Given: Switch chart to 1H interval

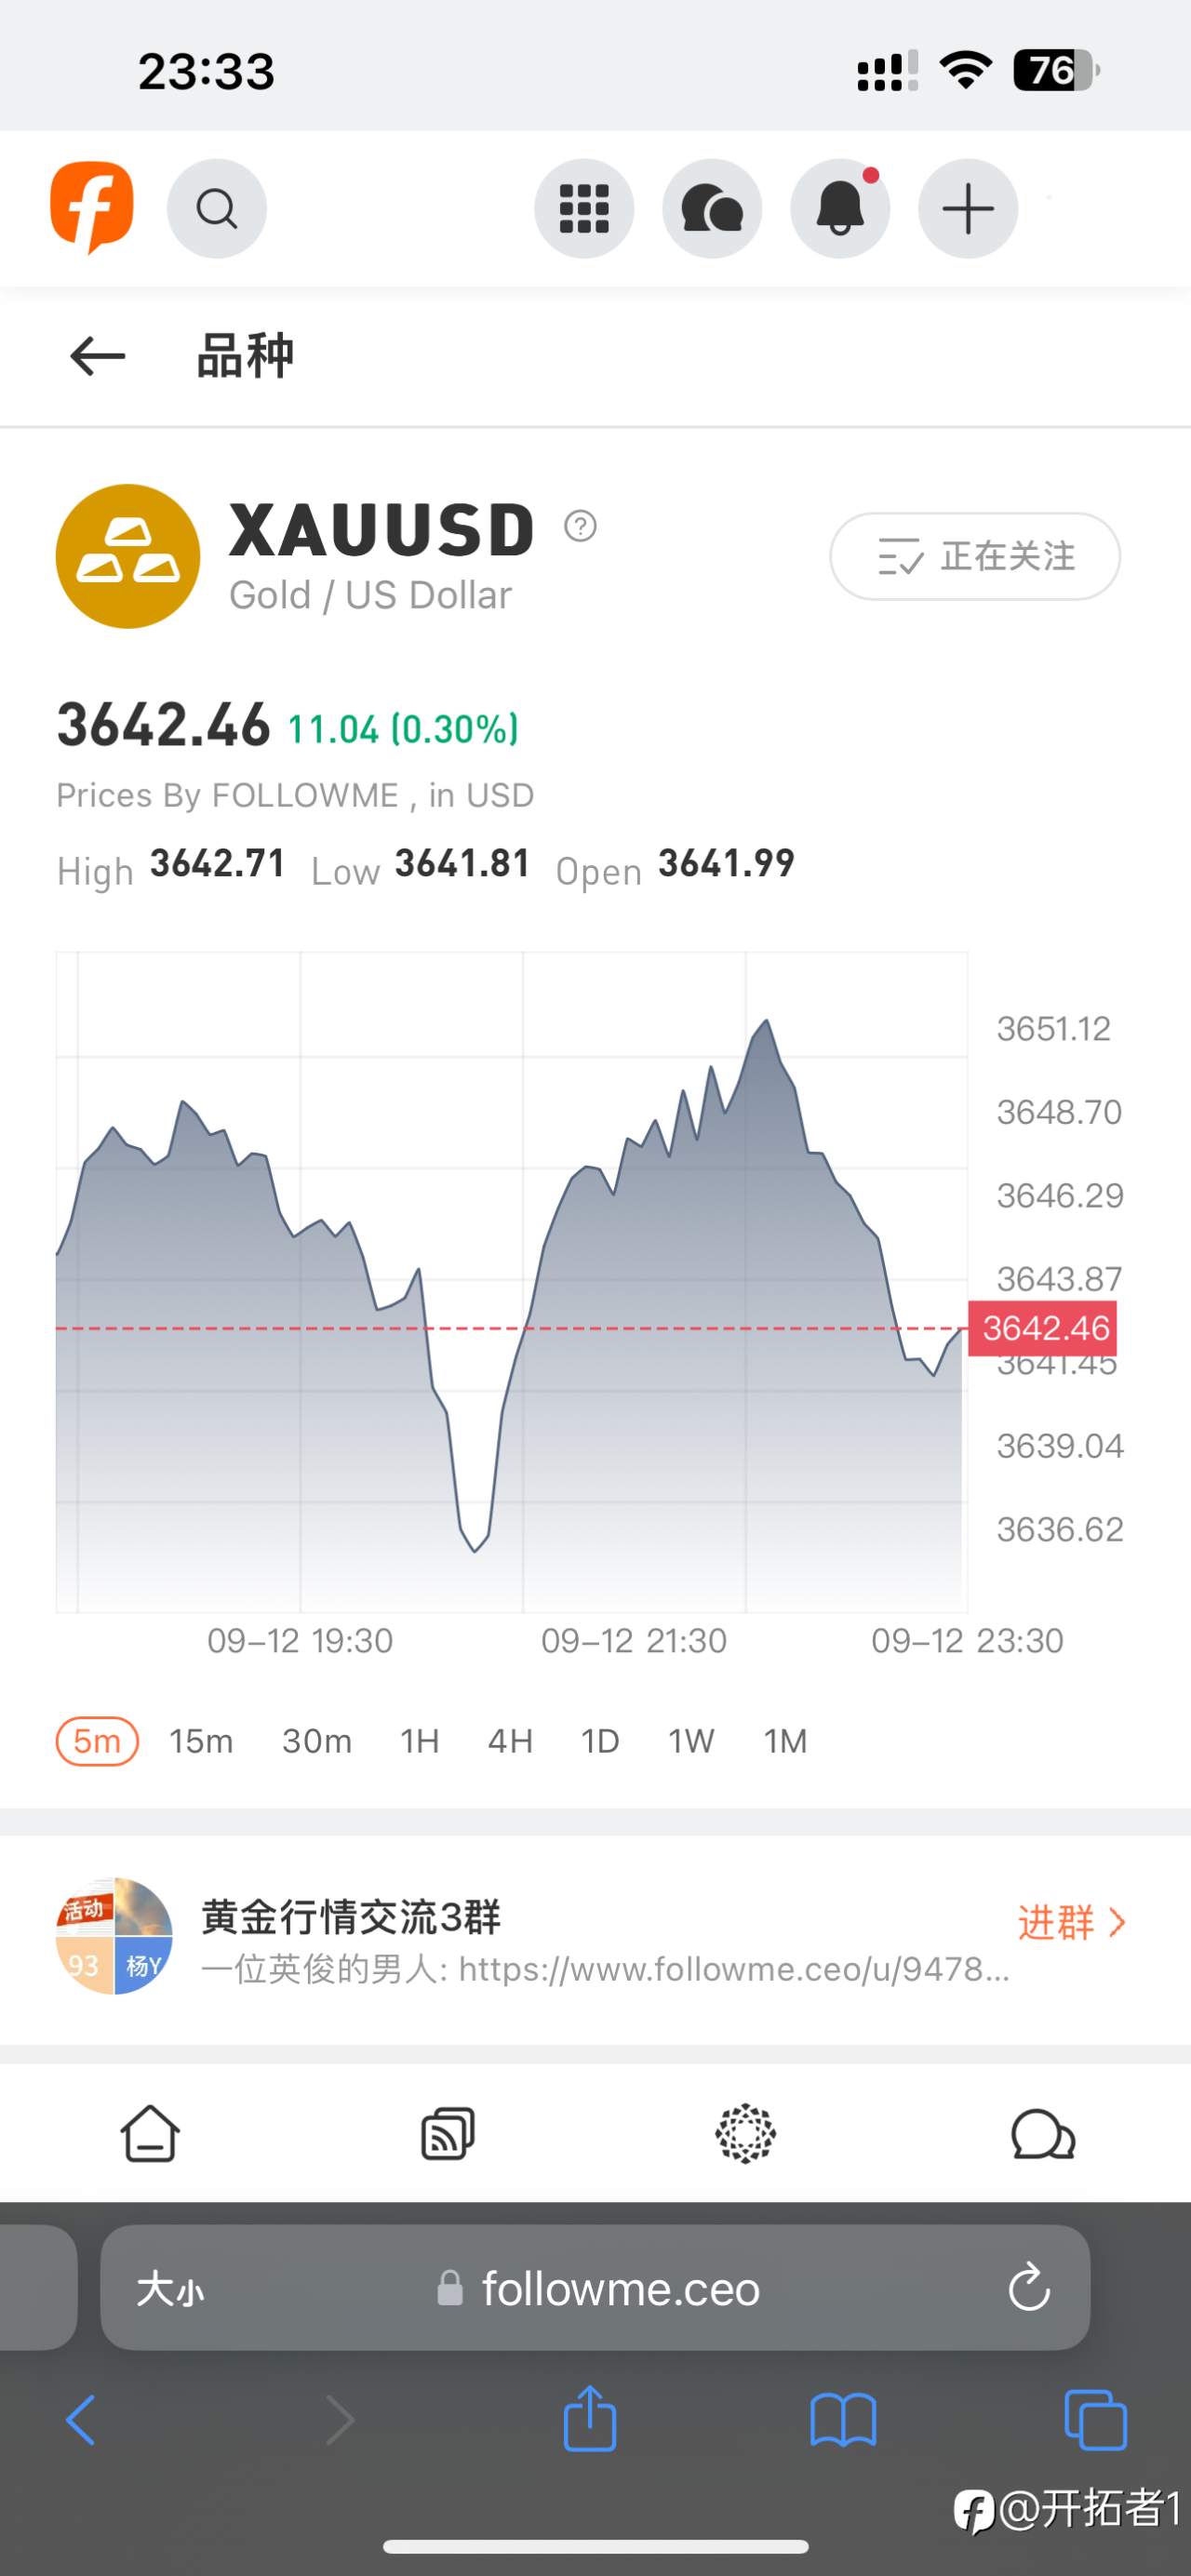Looking at the screenshot, I should coord(420,1741).
